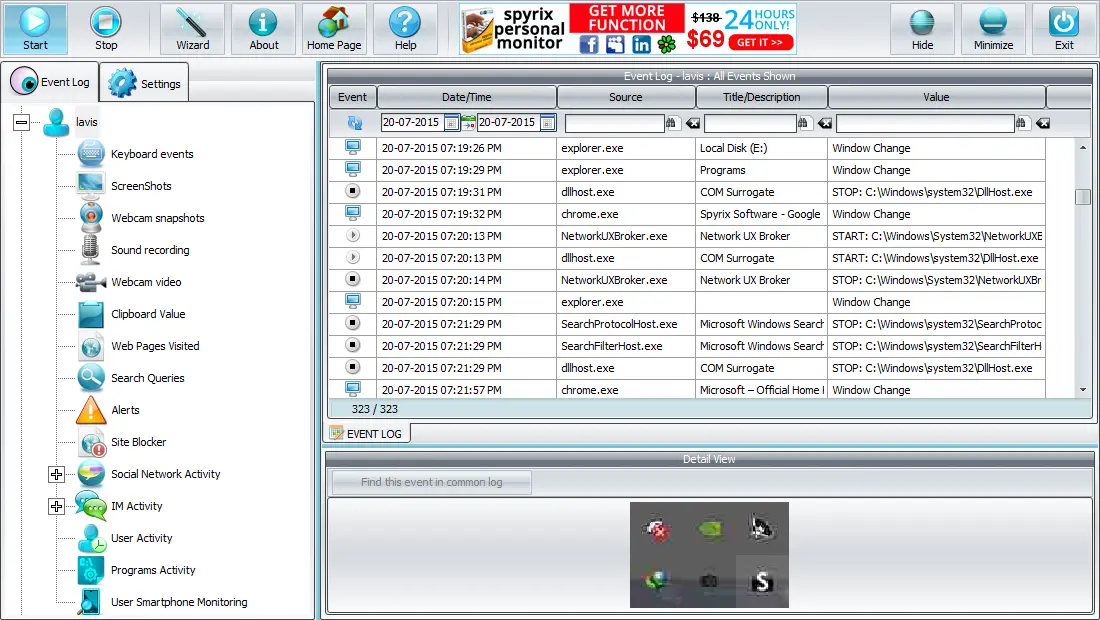The height and width of the screenshot is (620, 1100).
Task: Open Search Queries category
Action: pos(147,378)
